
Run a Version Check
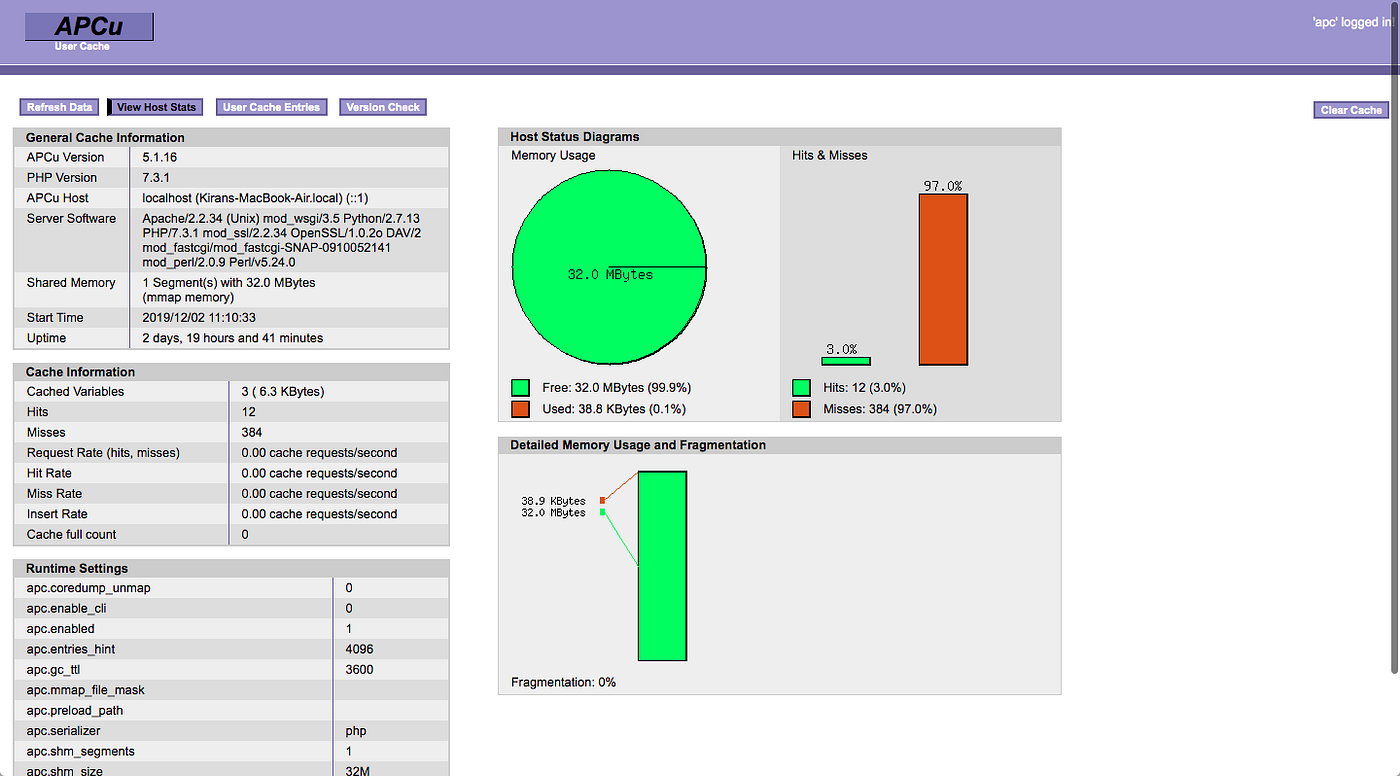(x=382, y=107)
